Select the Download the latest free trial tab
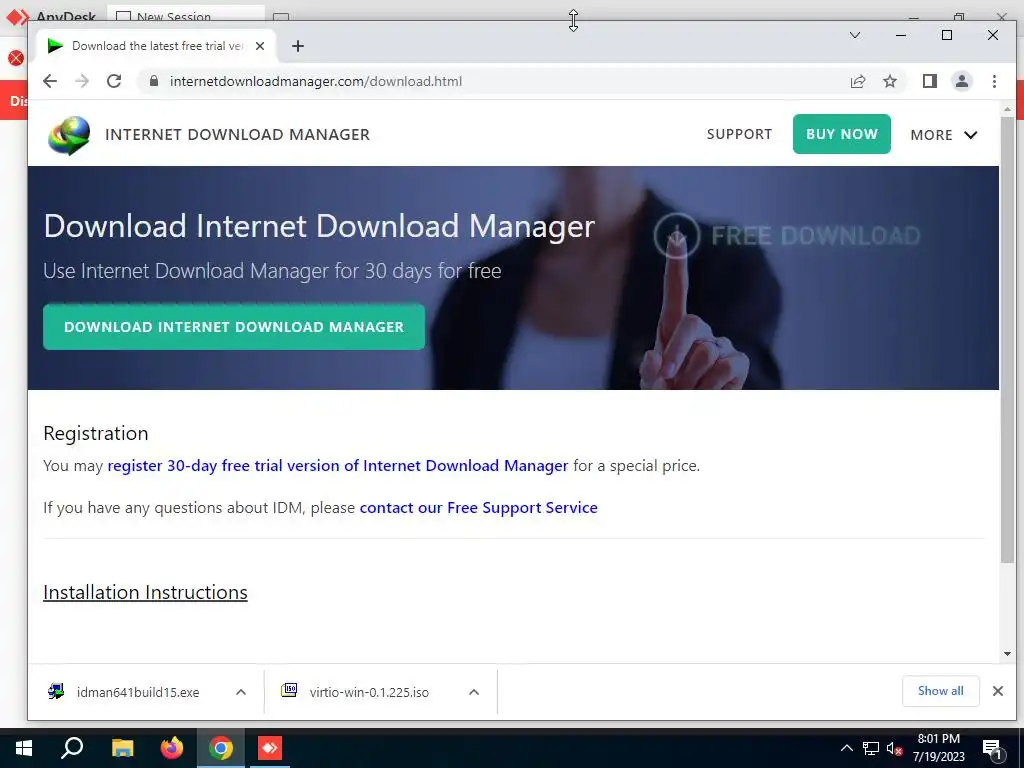The image size is (1024, 768). coord(157,46)
